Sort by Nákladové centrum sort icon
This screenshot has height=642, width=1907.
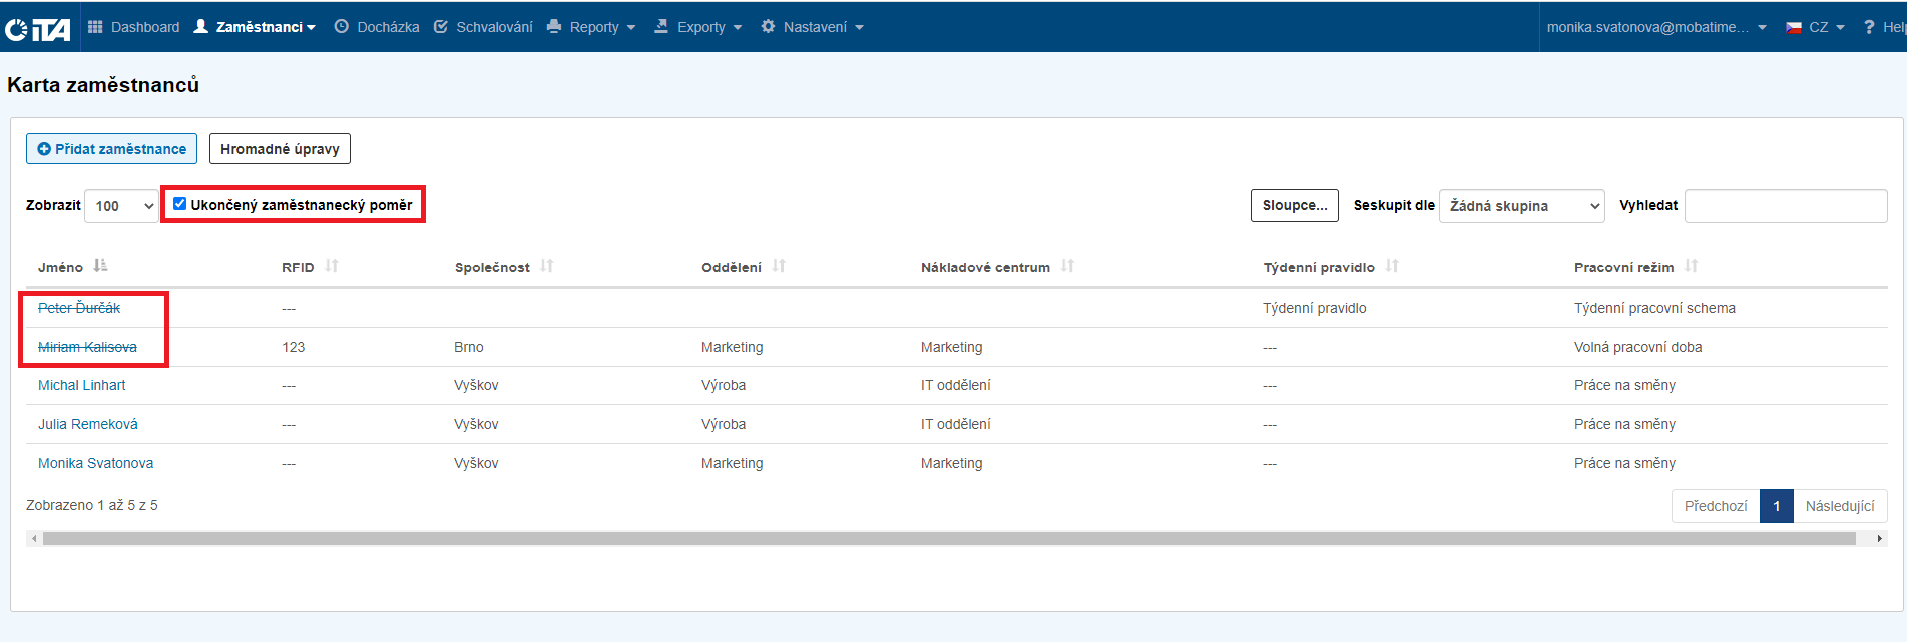click(x=1067, y=266)
